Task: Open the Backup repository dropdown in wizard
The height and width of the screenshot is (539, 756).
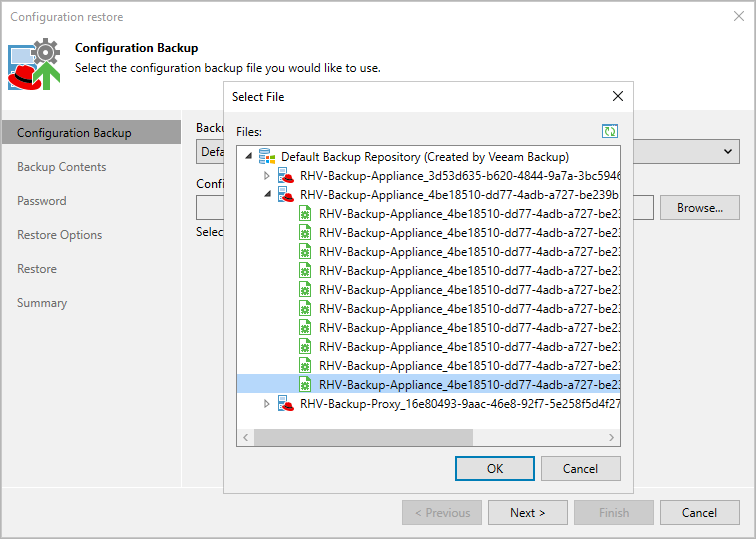Action: coord(728,152)
